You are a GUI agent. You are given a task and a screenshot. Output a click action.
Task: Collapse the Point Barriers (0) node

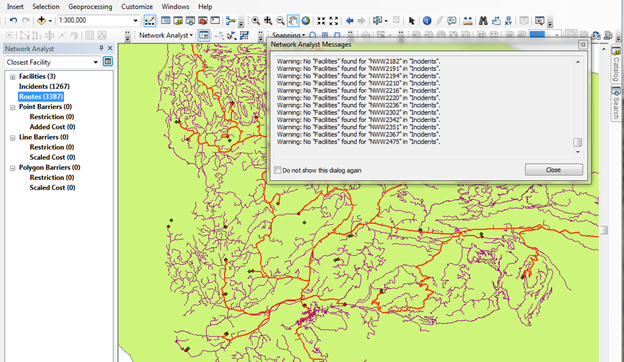(x=12, y=107)
